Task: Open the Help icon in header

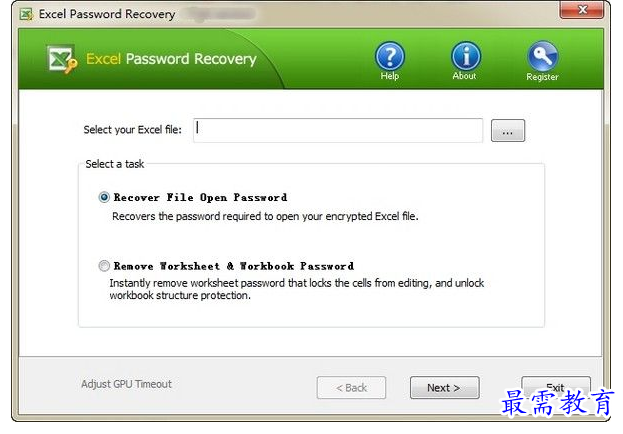Action: click(390, 56)
